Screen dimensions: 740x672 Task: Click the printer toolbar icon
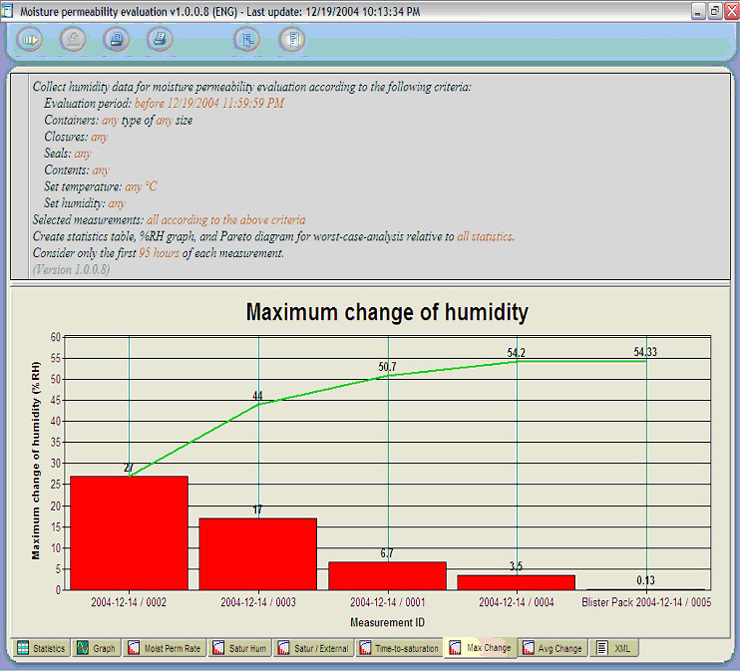[x=160, y=40]
